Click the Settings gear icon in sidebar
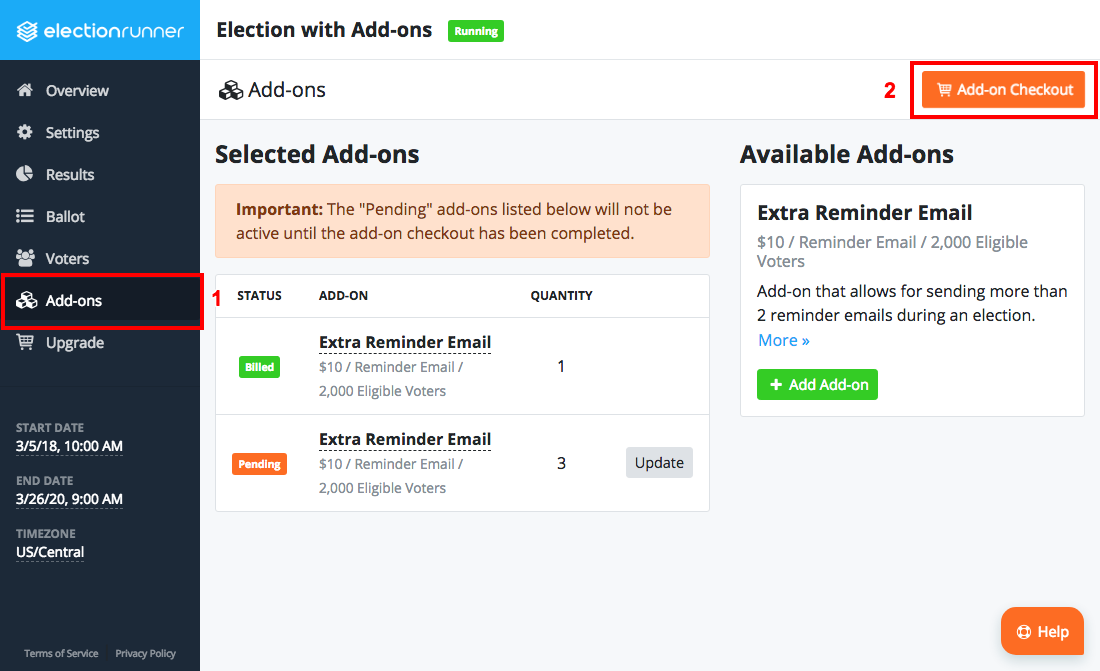 coord(27,132)
